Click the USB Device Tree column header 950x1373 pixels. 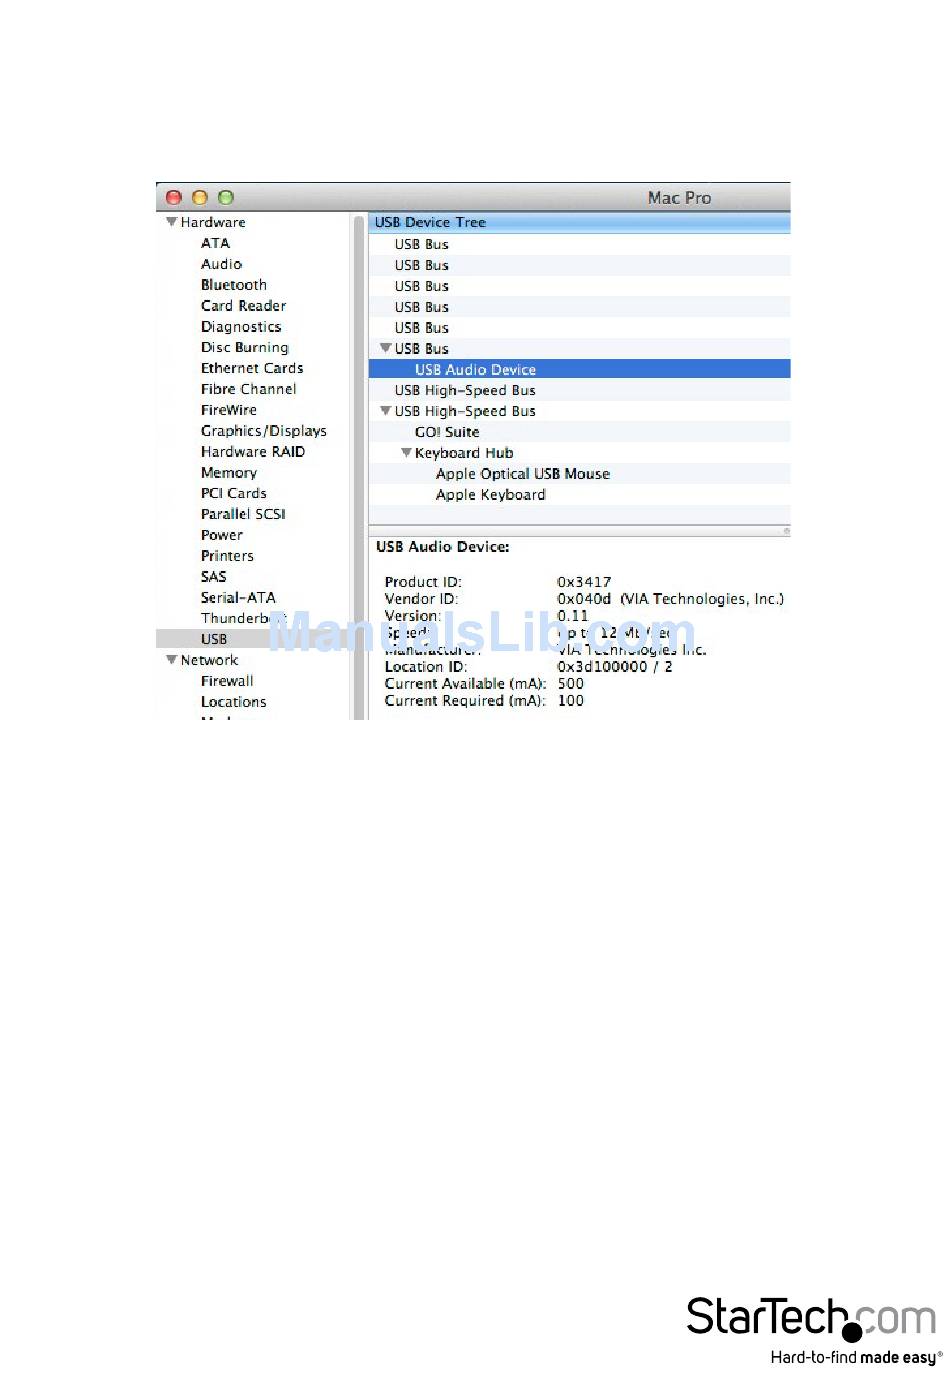(580, 222)
